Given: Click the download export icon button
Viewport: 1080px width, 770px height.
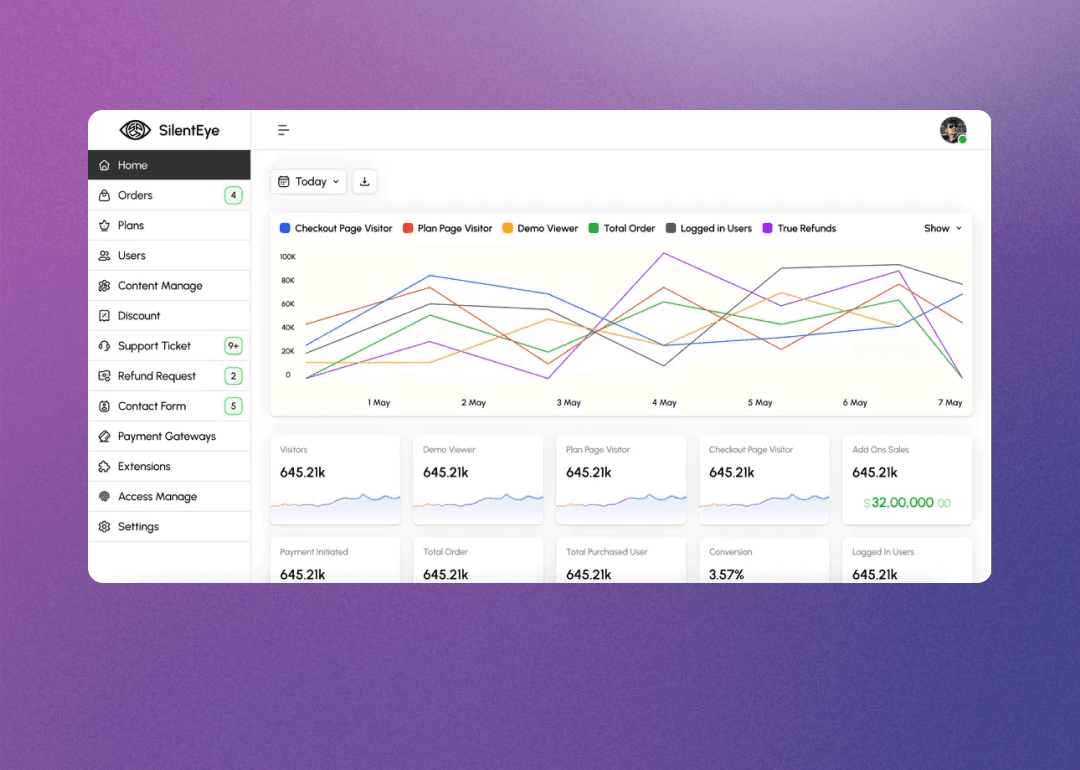Looking at the screenshot, I should pos(364,182).
